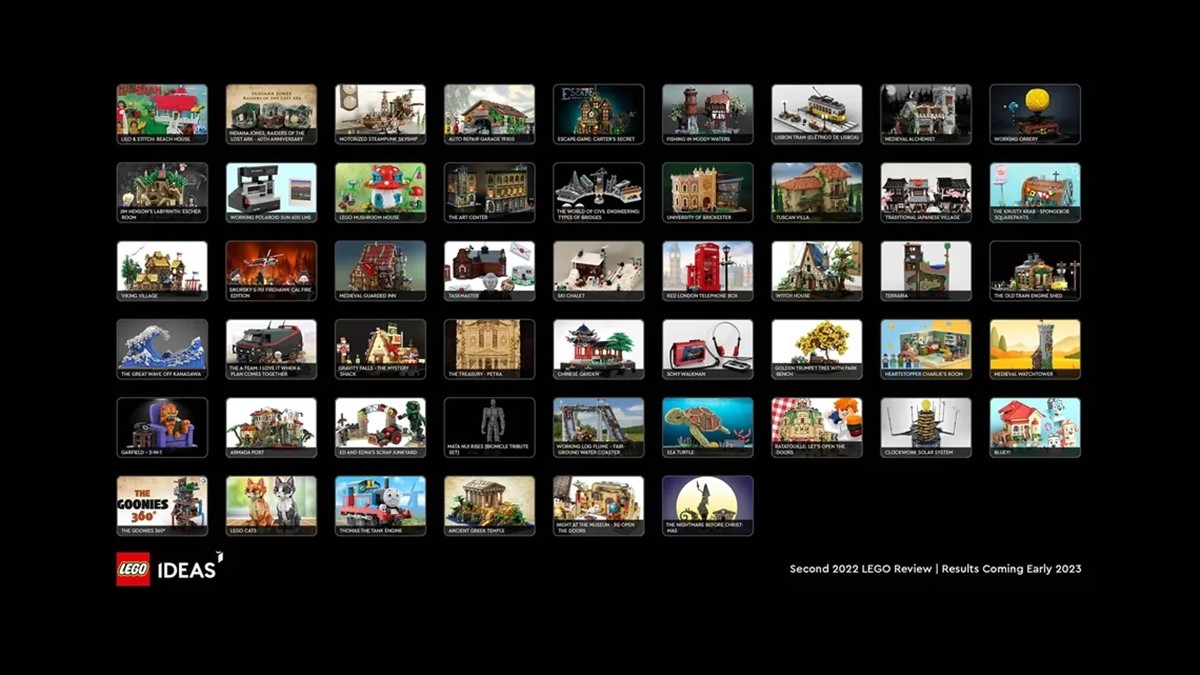Choose the University of Brickester thumbnail
Viewport: 1200px width, 675px height.
click(x=708, y=193)
